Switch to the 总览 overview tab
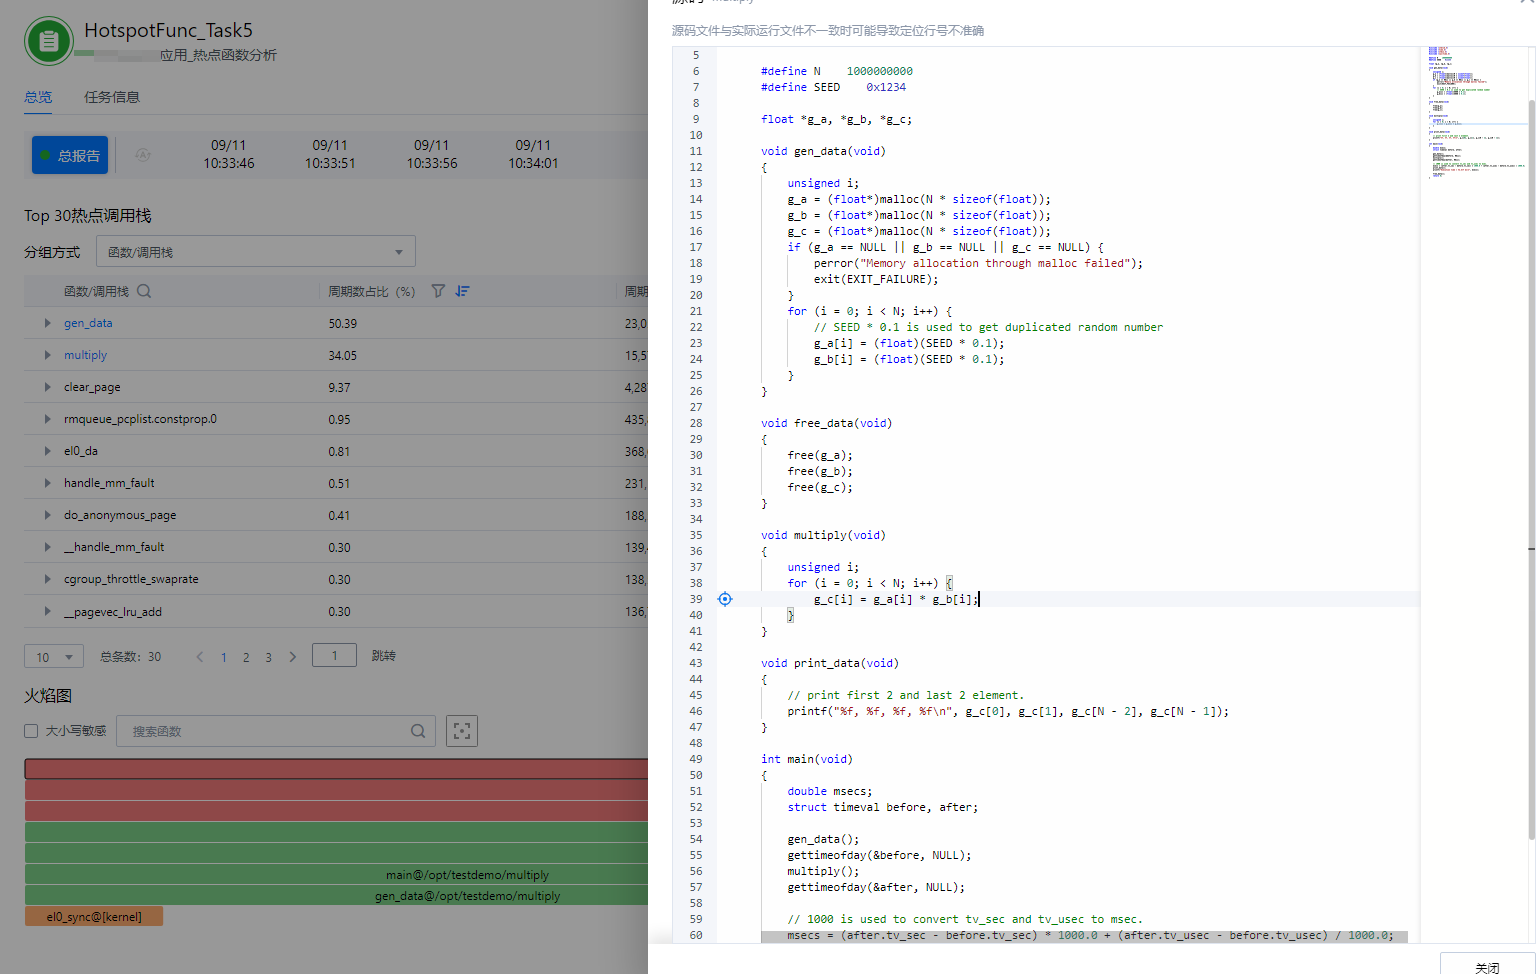This screenshot has width=1536, height=974. click(x=38, y=97)
